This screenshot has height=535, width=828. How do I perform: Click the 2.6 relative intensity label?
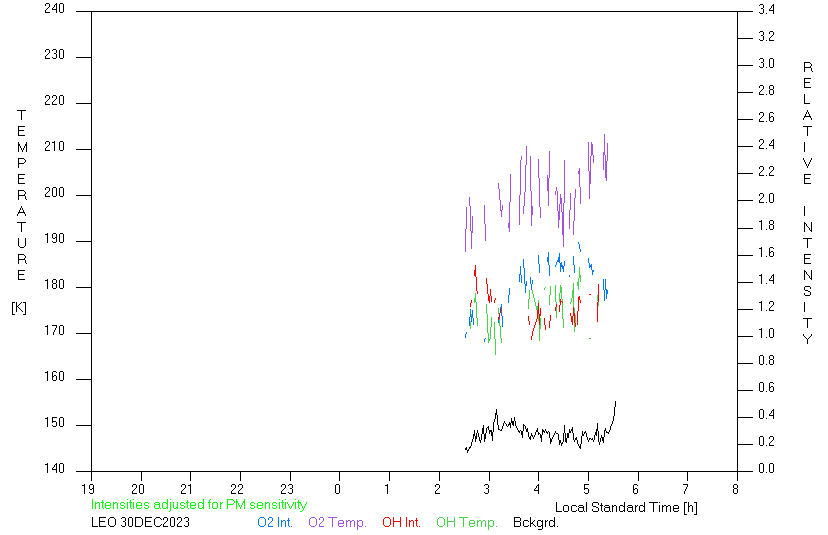tap(766, 117)
